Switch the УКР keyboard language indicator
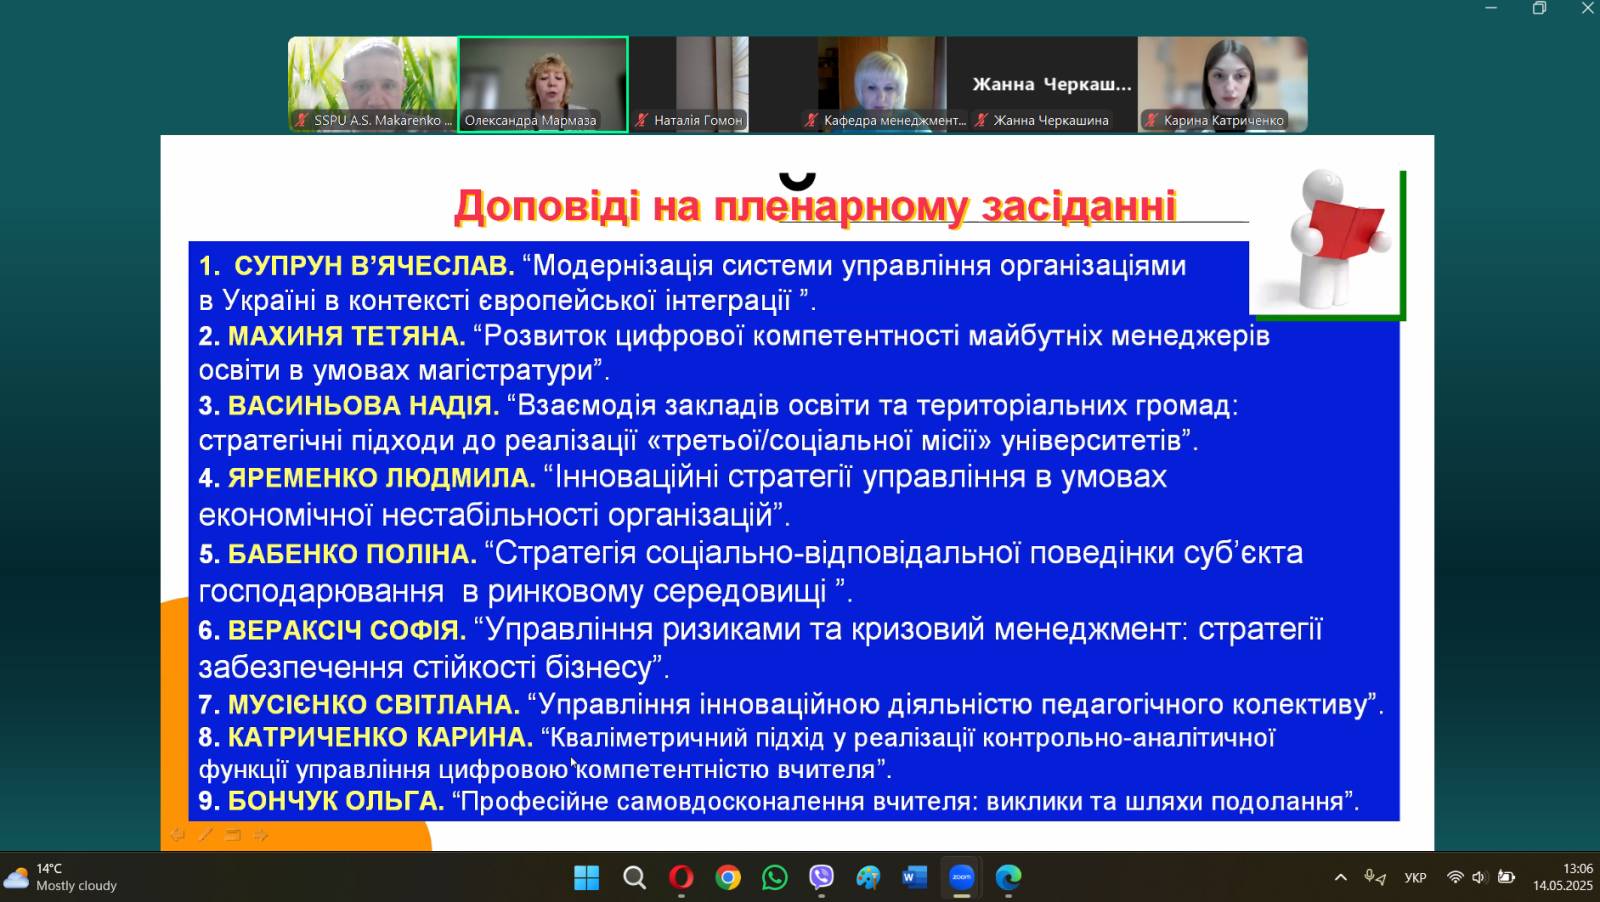This screenshot has width=1600, height=902. pos(1415,878)
